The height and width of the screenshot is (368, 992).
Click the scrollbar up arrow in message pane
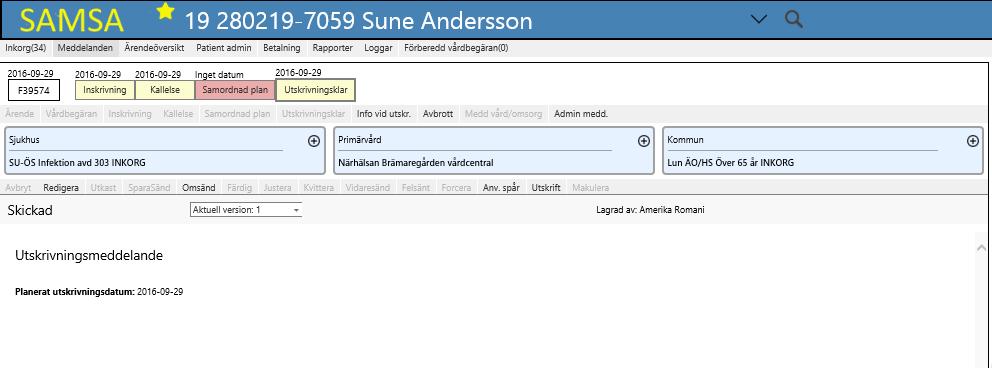[x=981, y=247]
